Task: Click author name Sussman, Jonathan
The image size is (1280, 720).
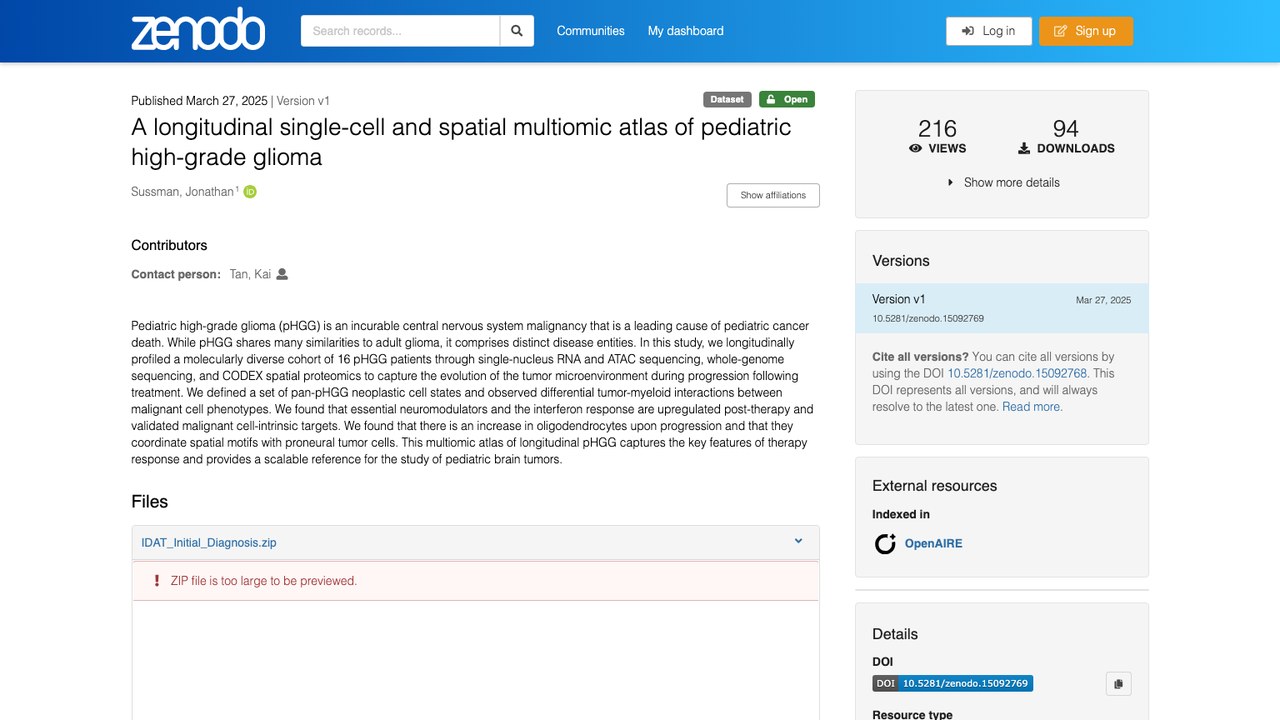Action: point(182,192)
